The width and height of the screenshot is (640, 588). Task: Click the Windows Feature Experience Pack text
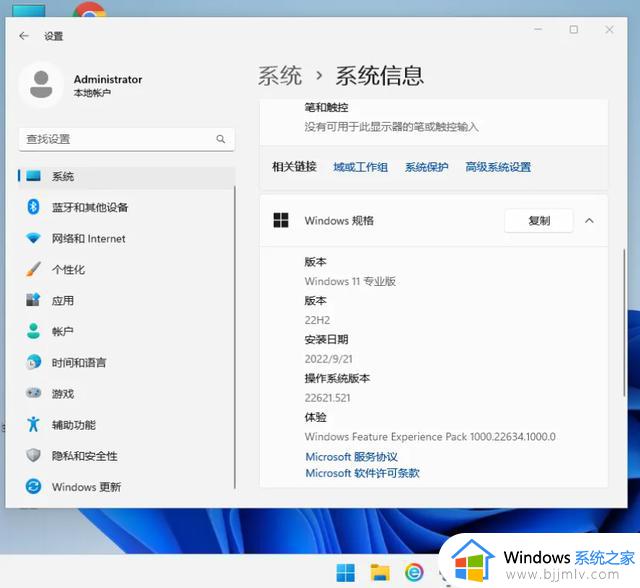tap(430, 437)
